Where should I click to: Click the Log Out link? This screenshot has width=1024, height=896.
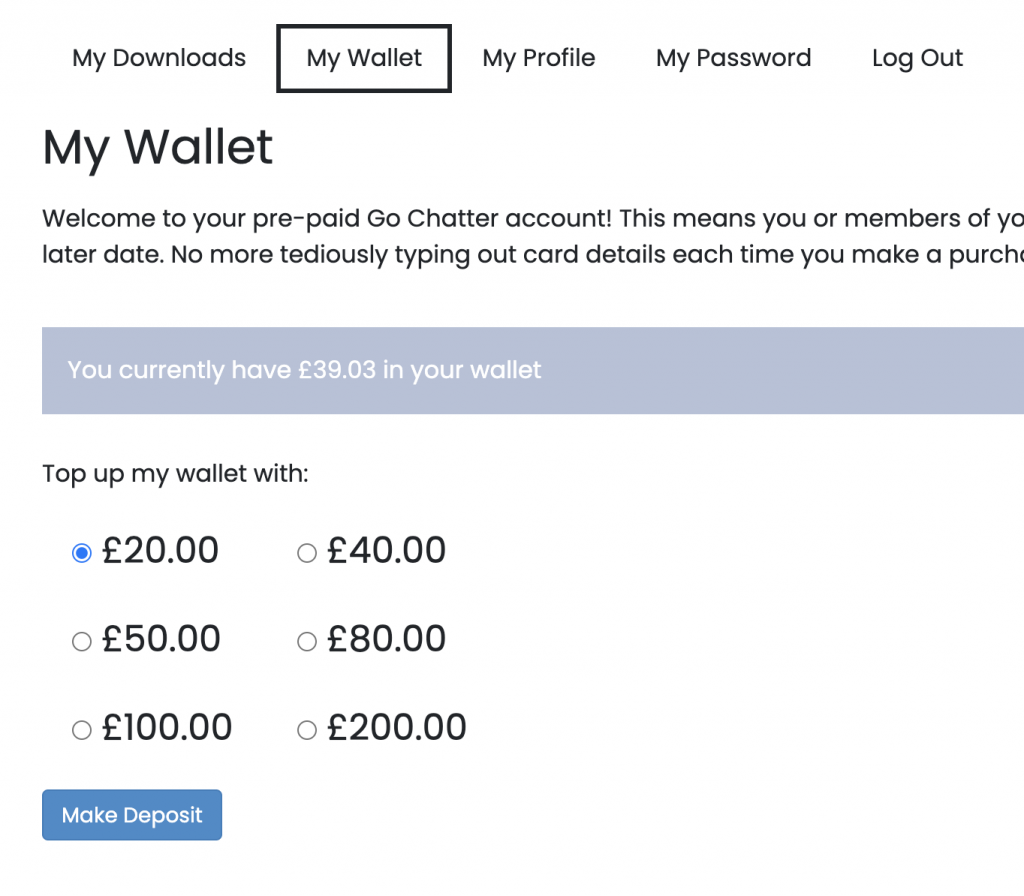(917, 58)
